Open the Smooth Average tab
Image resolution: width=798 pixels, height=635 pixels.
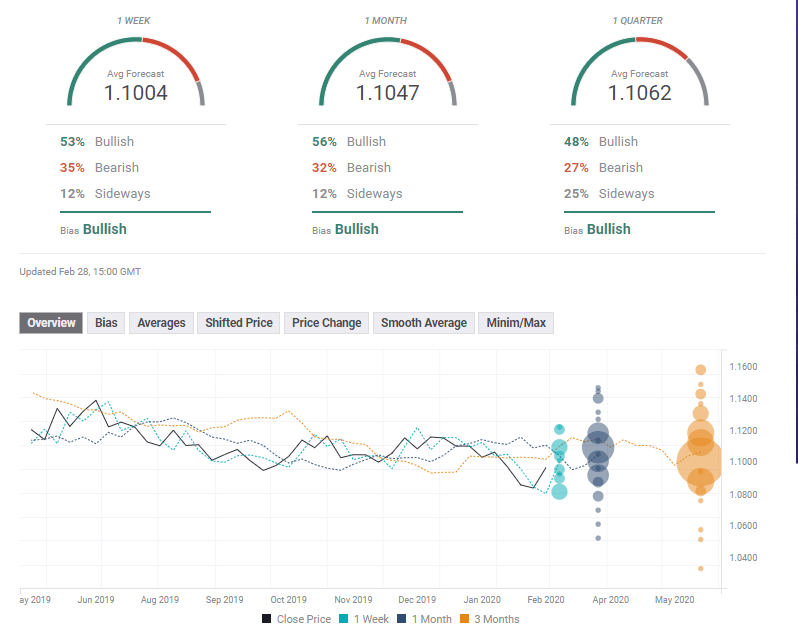(424, 323)
